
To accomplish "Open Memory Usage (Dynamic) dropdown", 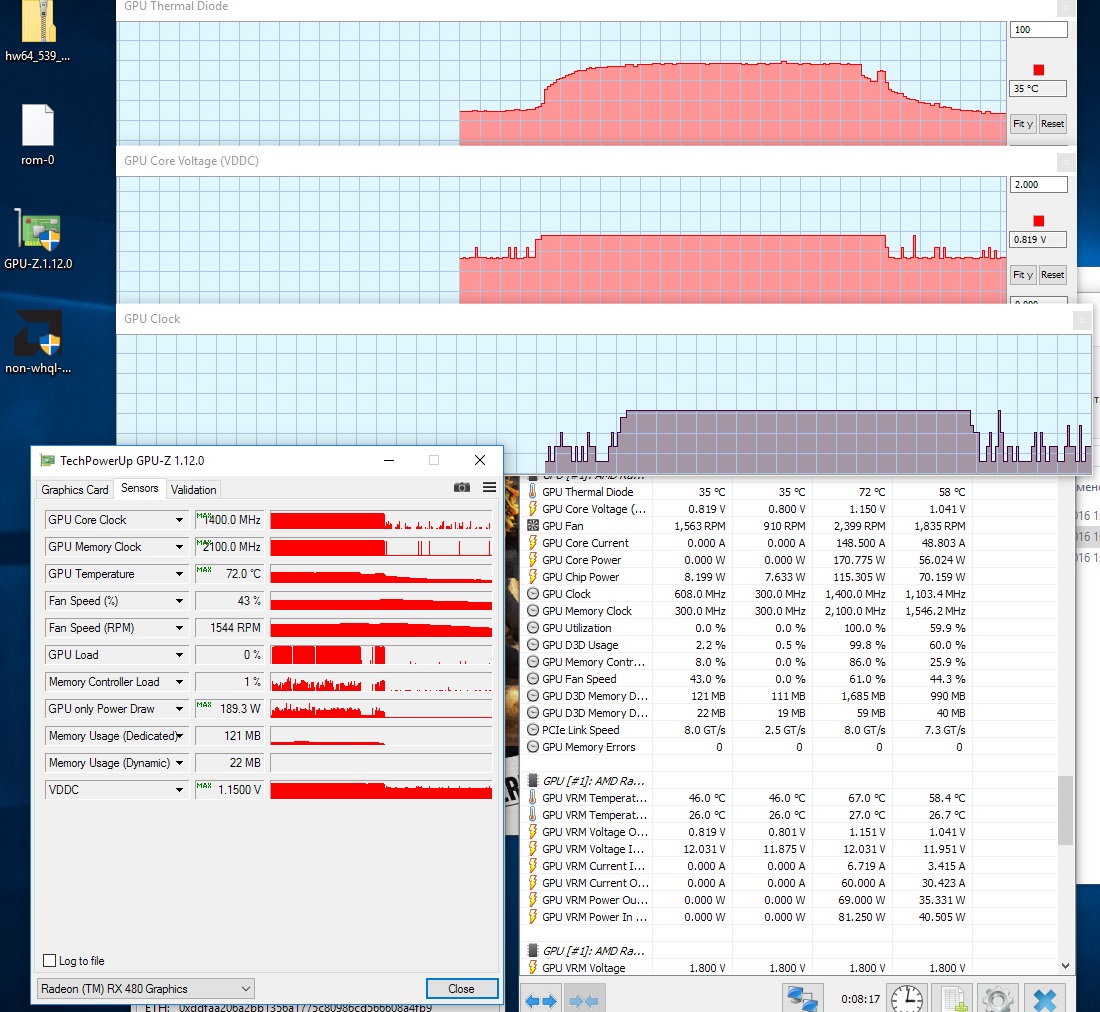I will click(x=180, y=763).
